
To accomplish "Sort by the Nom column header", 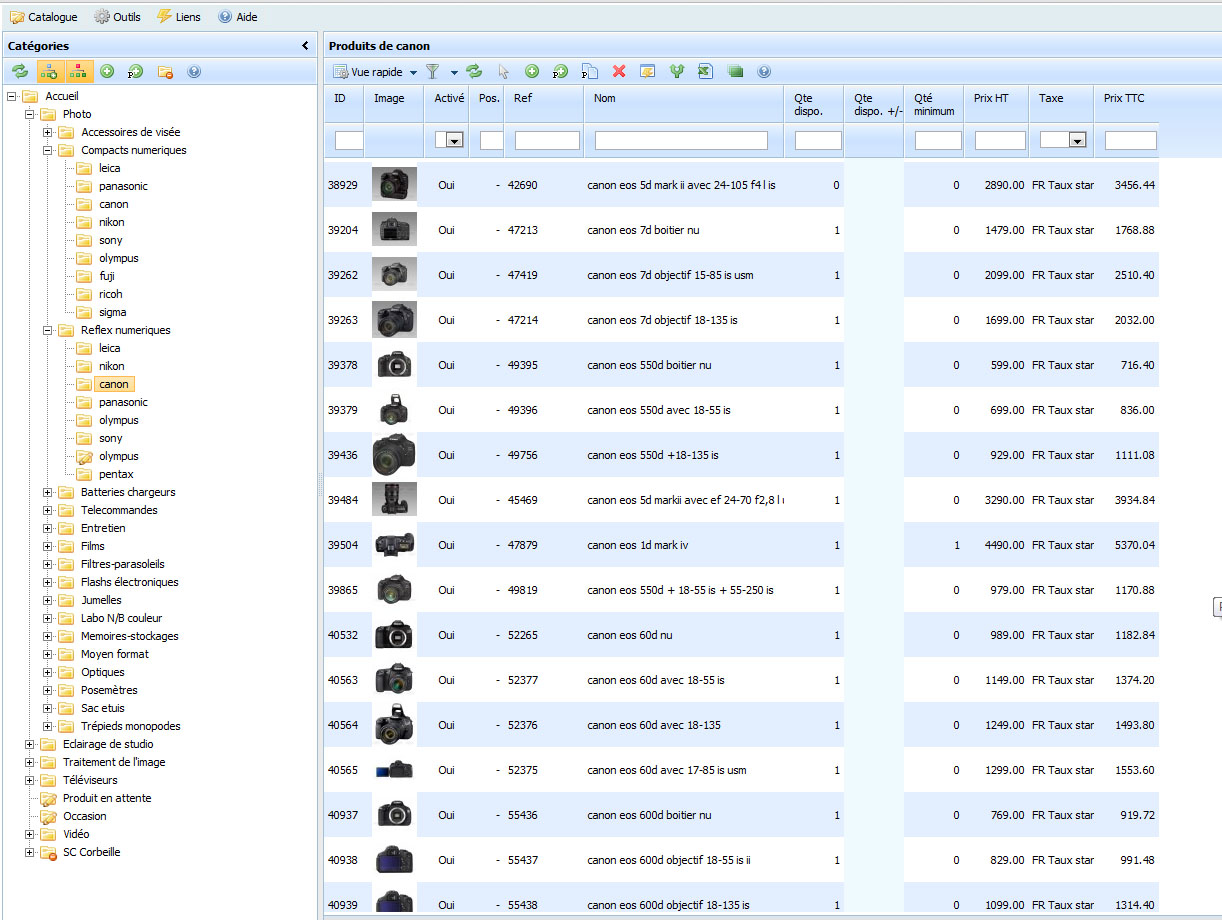I will pos(684,104).
